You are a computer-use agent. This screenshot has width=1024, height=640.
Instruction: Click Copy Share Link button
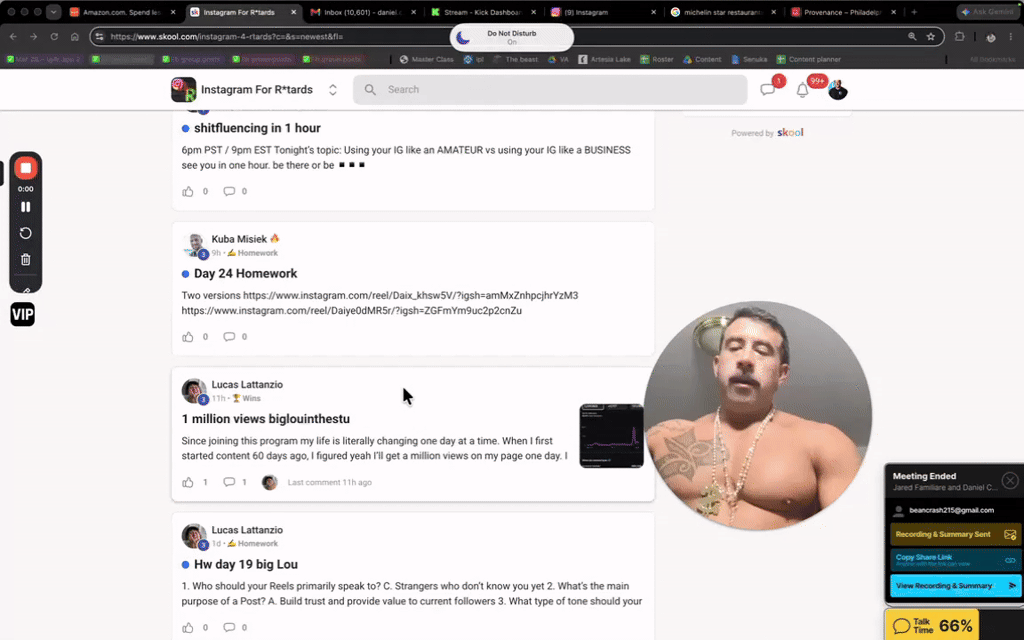click(955, 560)
